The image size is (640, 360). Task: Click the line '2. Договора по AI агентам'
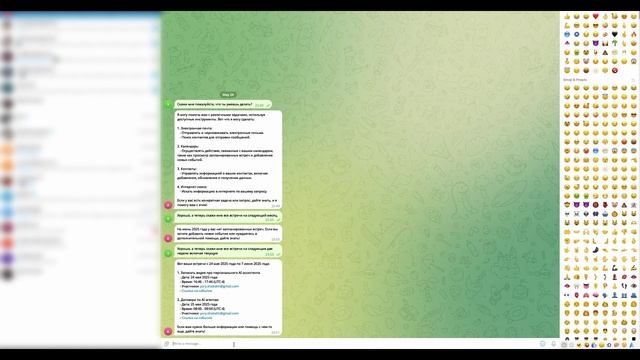(x=198, y=300)
